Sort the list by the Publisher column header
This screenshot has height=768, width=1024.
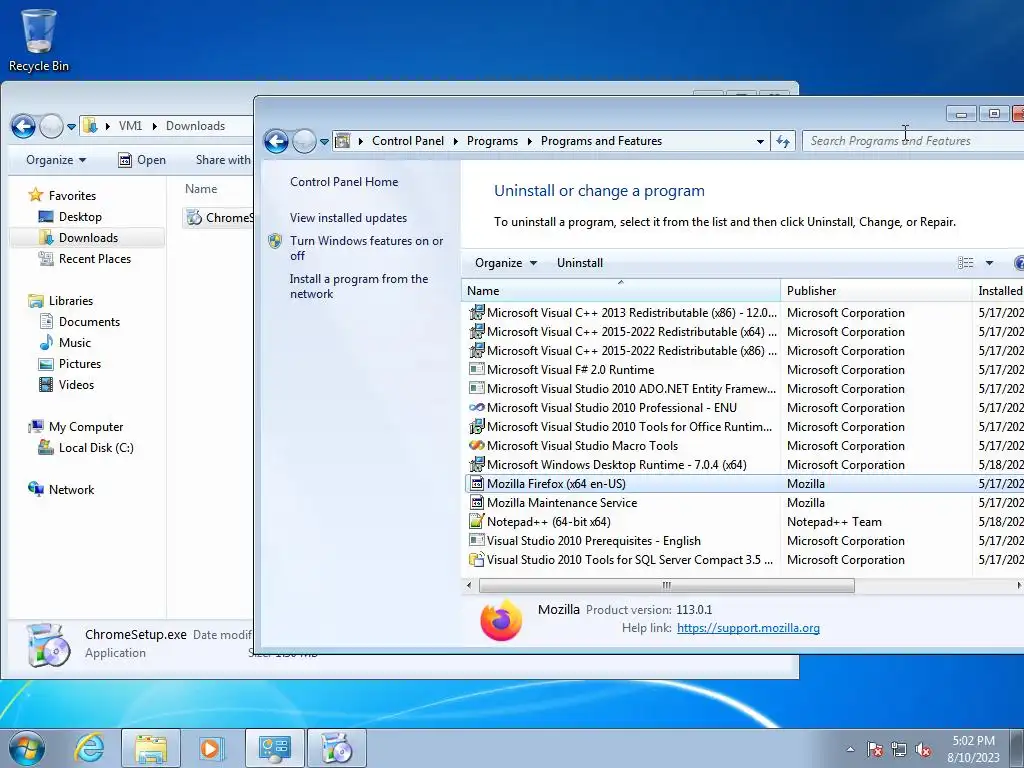876,291
